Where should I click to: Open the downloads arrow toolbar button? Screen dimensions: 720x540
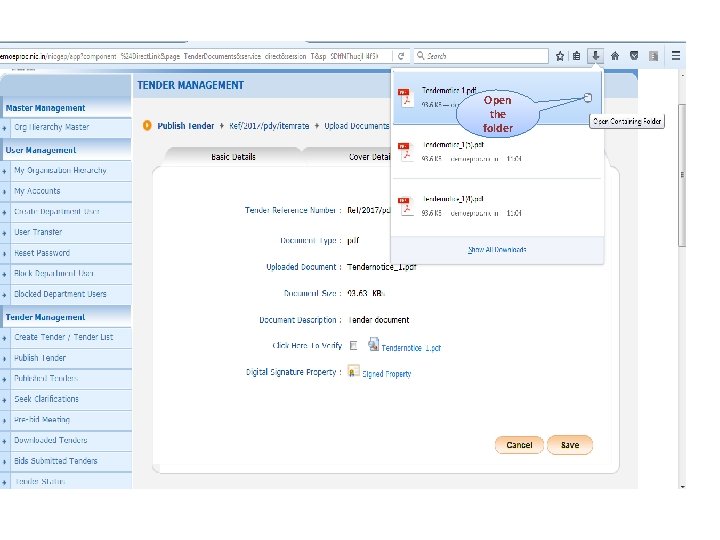595,56
